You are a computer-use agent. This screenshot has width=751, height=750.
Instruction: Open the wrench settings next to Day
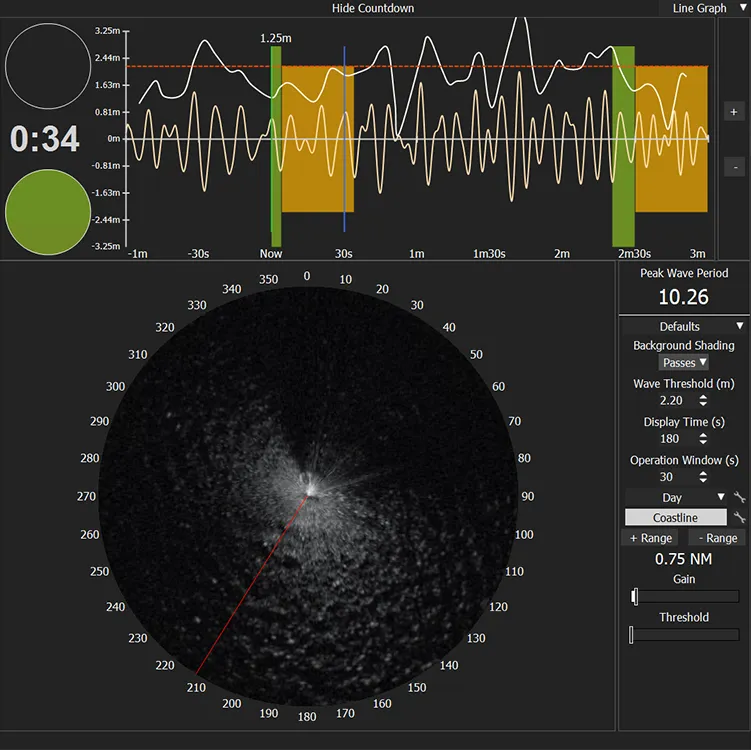click(x=739, y=497)
